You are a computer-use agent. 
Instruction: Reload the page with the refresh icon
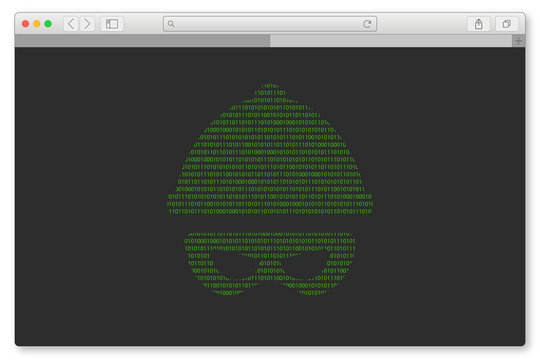coord(367,24)
